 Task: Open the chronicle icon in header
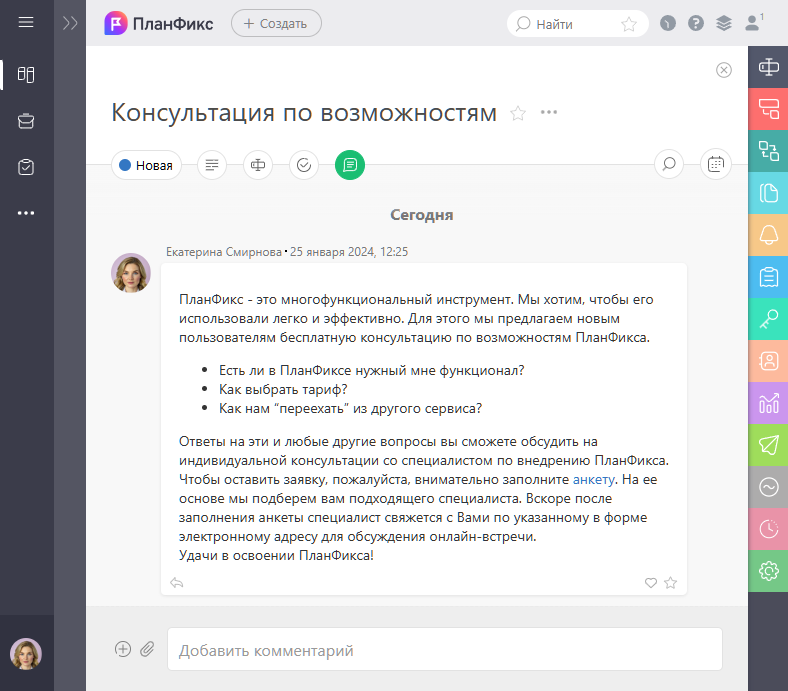667,23
